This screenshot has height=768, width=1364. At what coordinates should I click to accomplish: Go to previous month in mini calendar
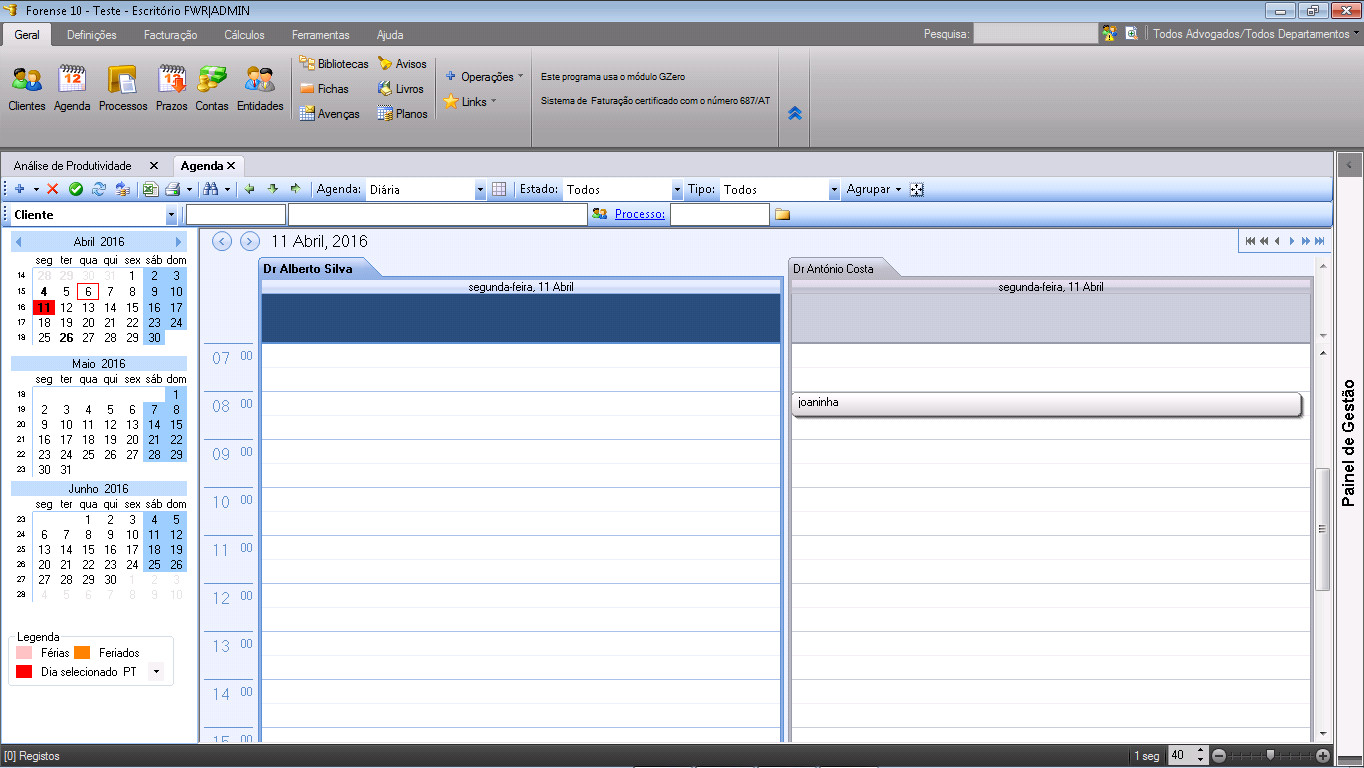[x=18, y=242]
